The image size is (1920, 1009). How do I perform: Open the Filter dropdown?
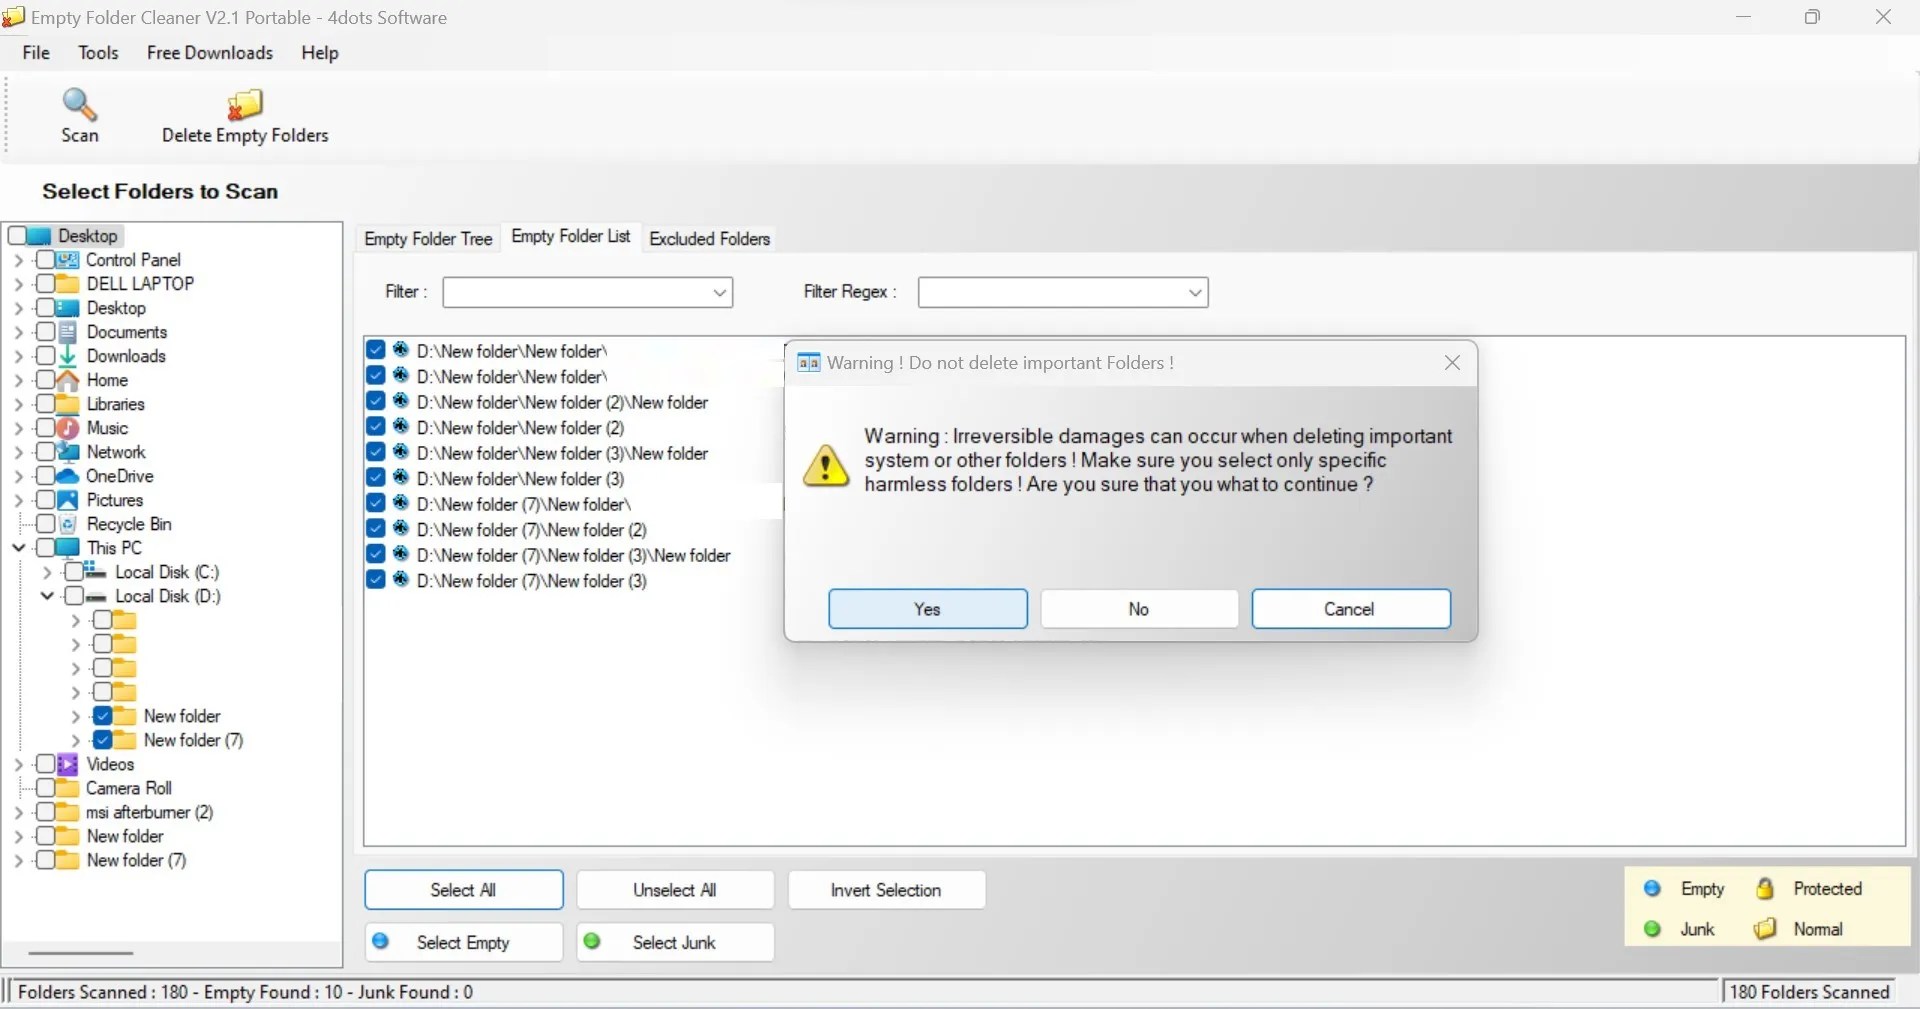pos(720,293)
